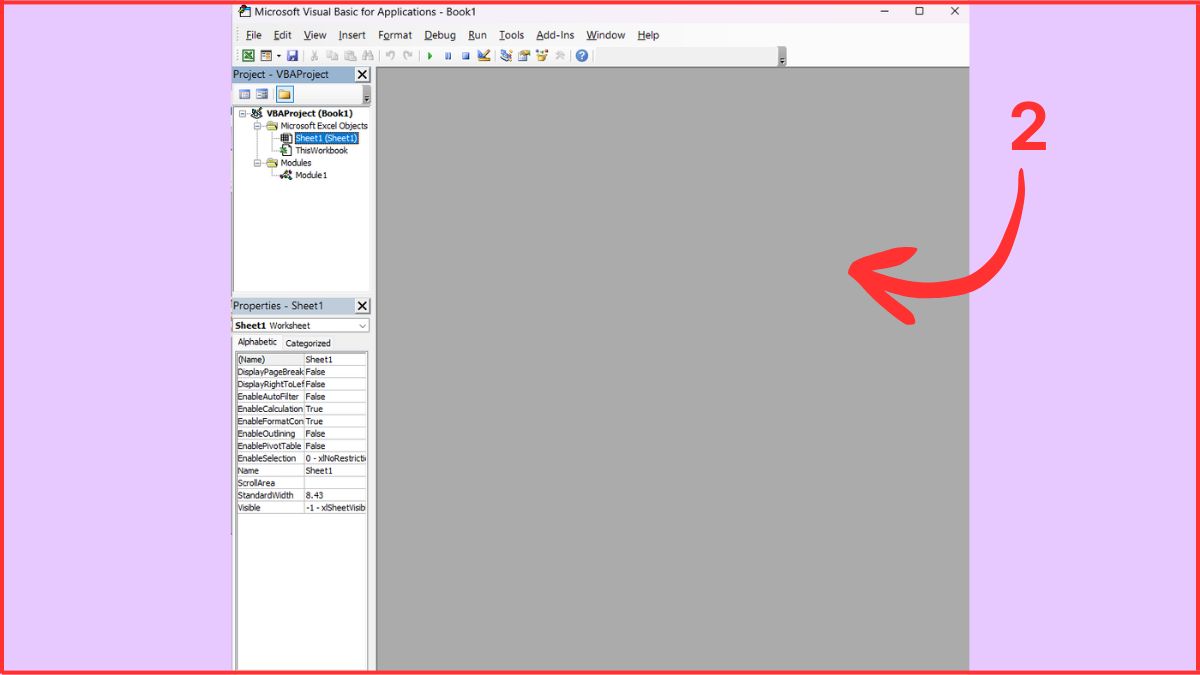Viewport: 1200px width, 675px height.
Task: Click the Redo arrow icon
Action: click(x=407, y=56)
